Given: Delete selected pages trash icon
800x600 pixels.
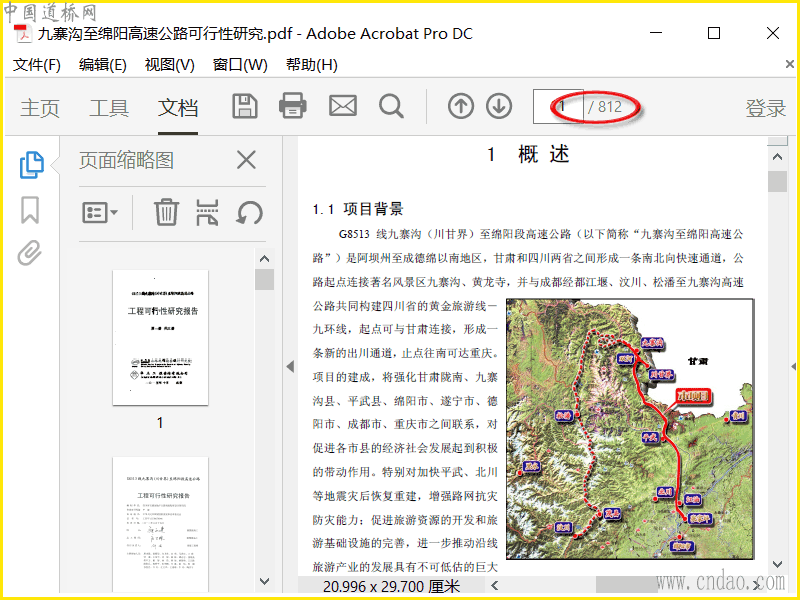Looking at the screenshot, I should tap(166, 212).
